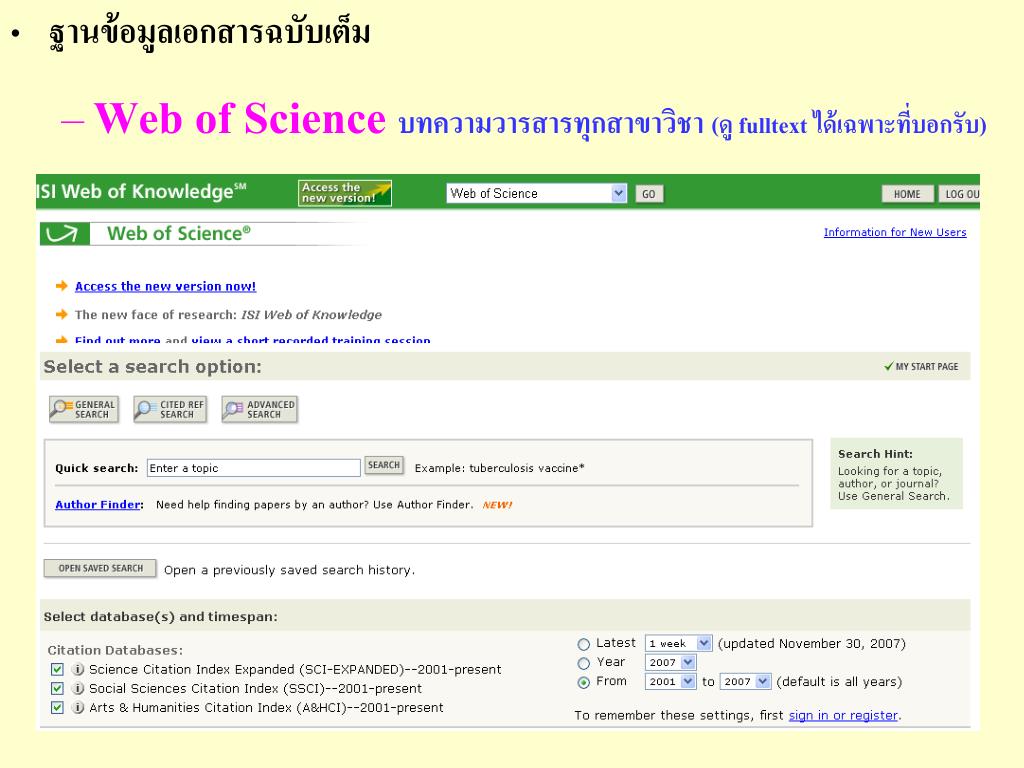Click info icon for Science Citation Index Expanded
Viewport: 1024px width, 768px height.
pyautogui.click(x=78, y=669)
